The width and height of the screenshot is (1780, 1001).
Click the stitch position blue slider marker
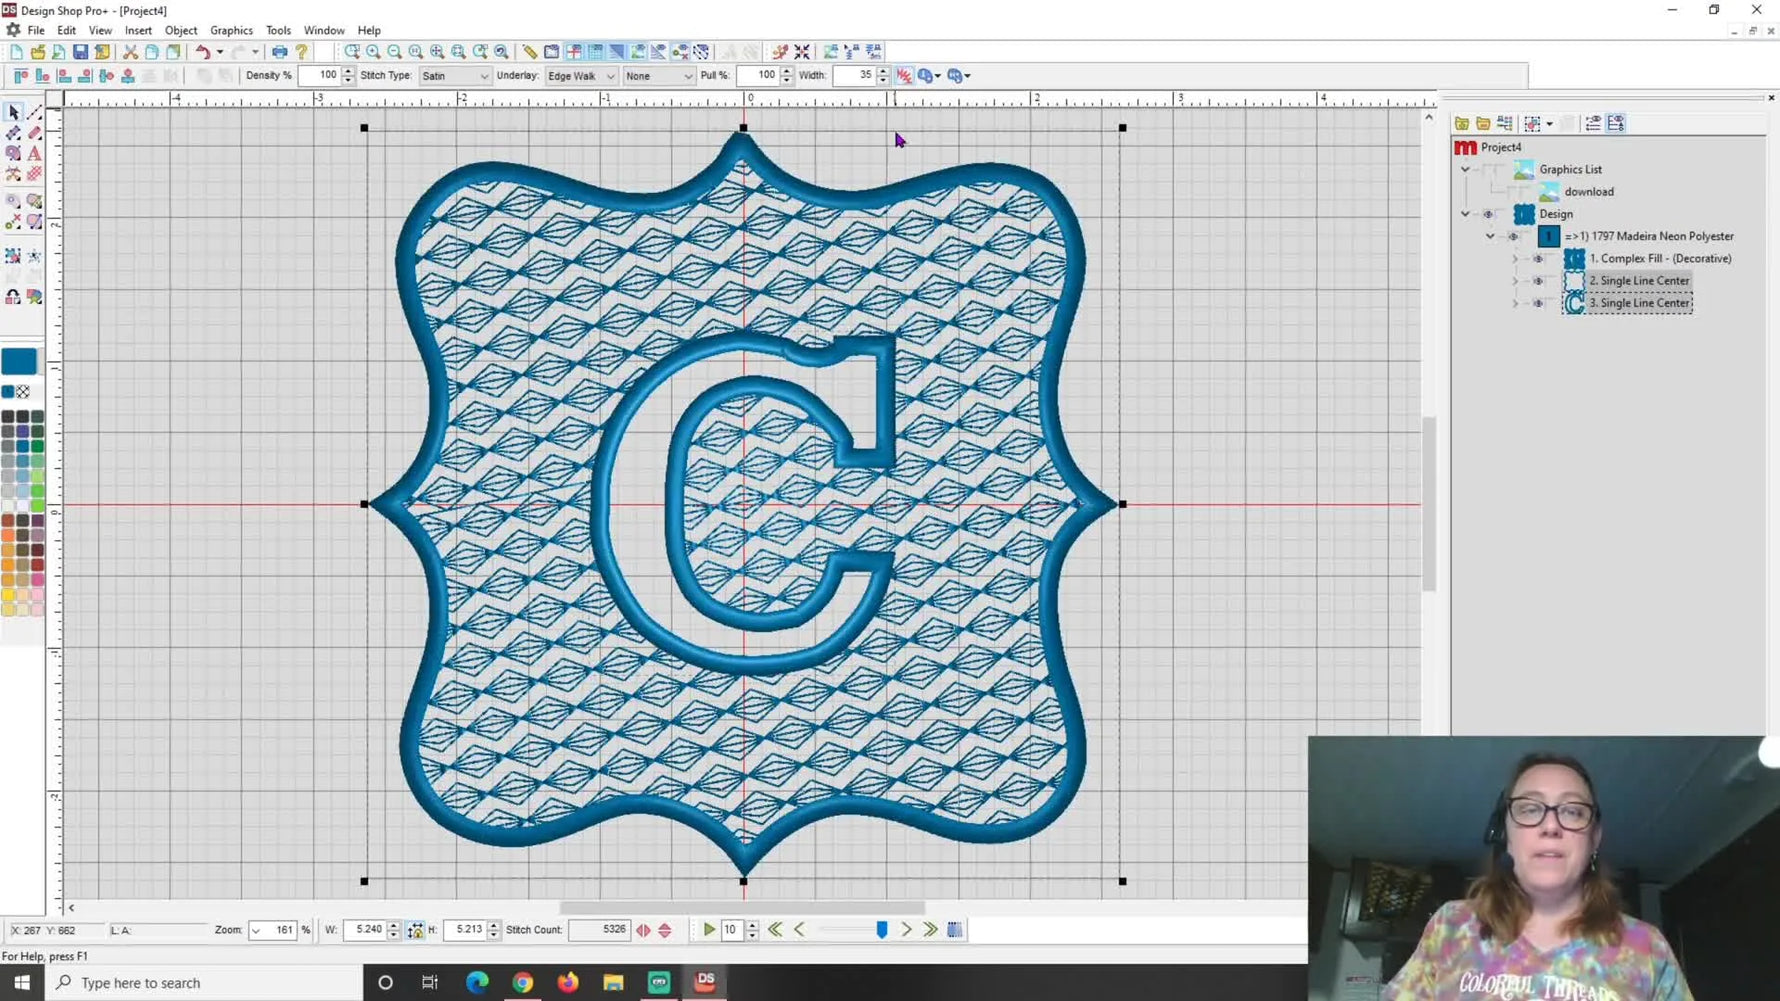881,930
